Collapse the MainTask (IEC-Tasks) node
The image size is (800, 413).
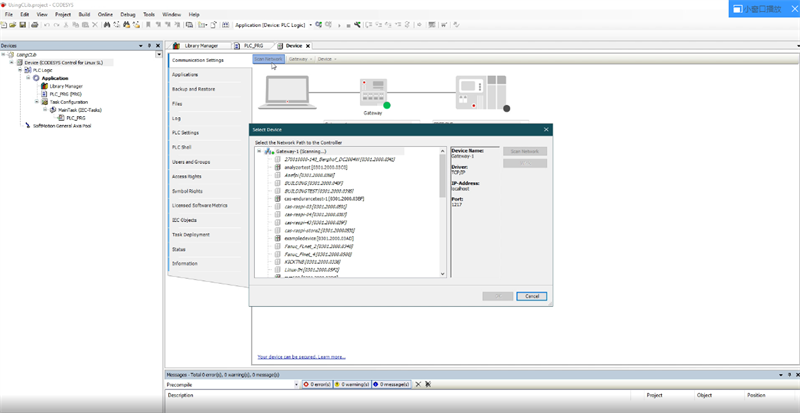[x=45, y=110]
